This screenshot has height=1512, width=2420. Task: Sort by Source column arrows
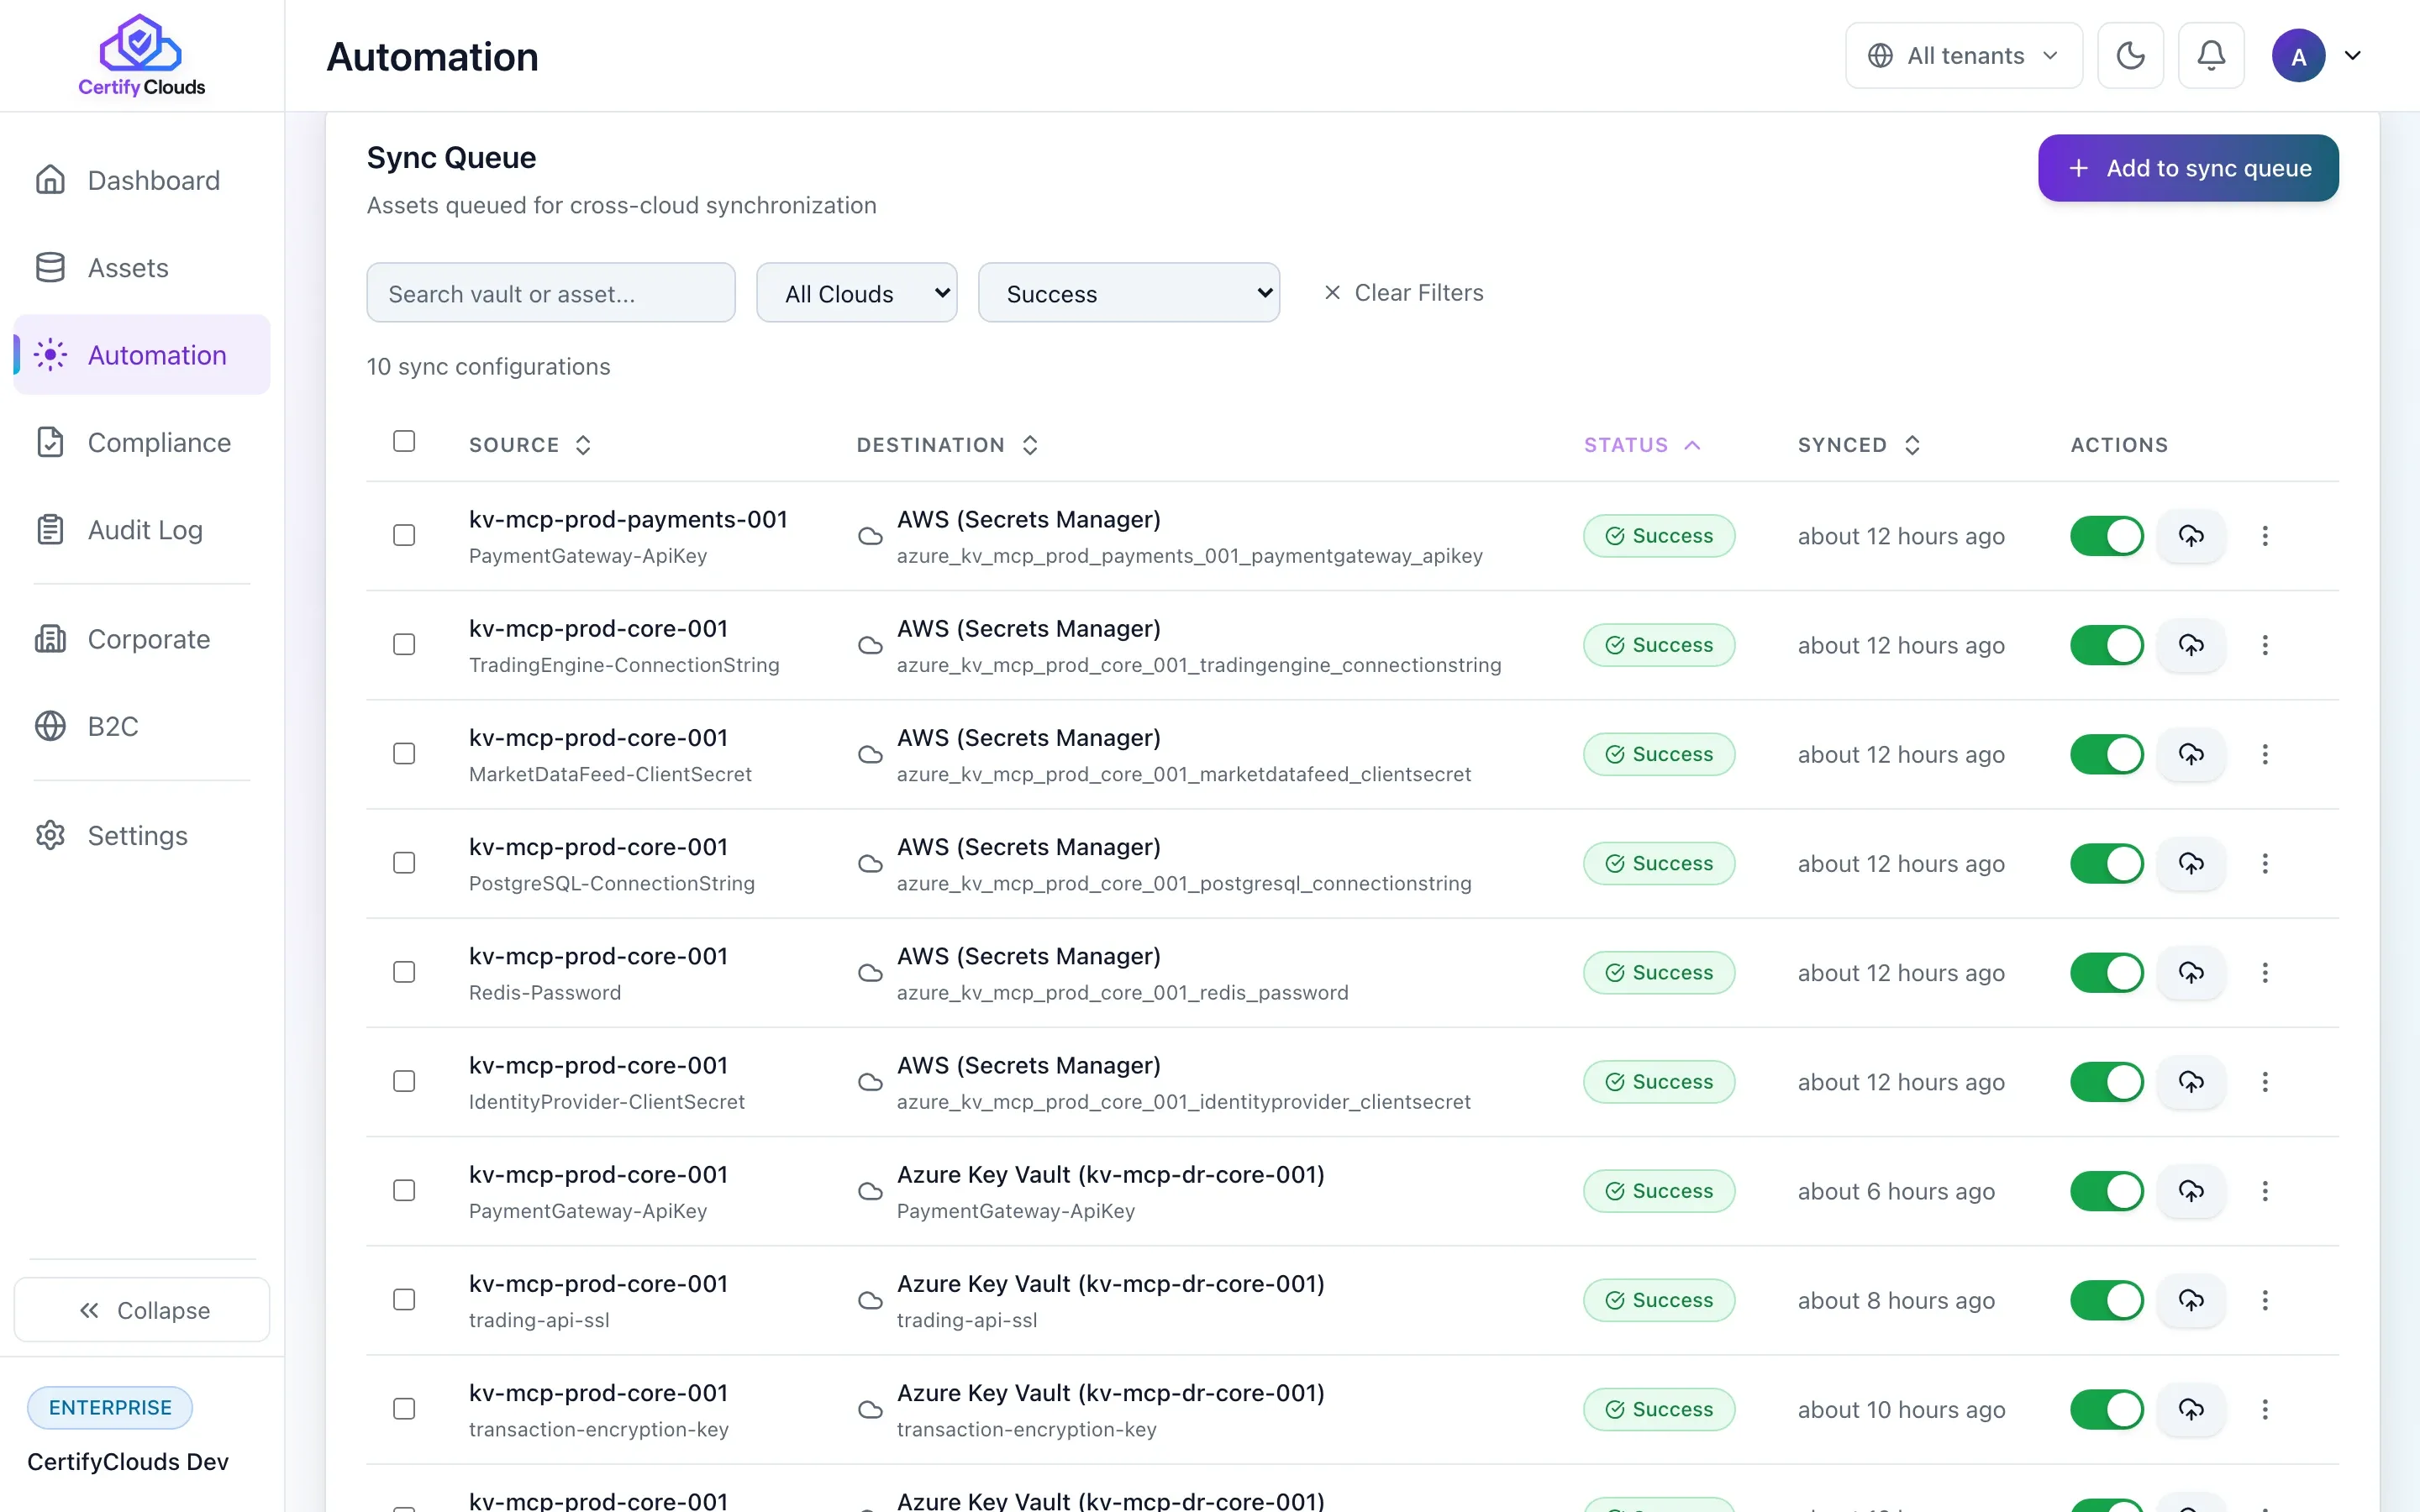tap(583, 445)
